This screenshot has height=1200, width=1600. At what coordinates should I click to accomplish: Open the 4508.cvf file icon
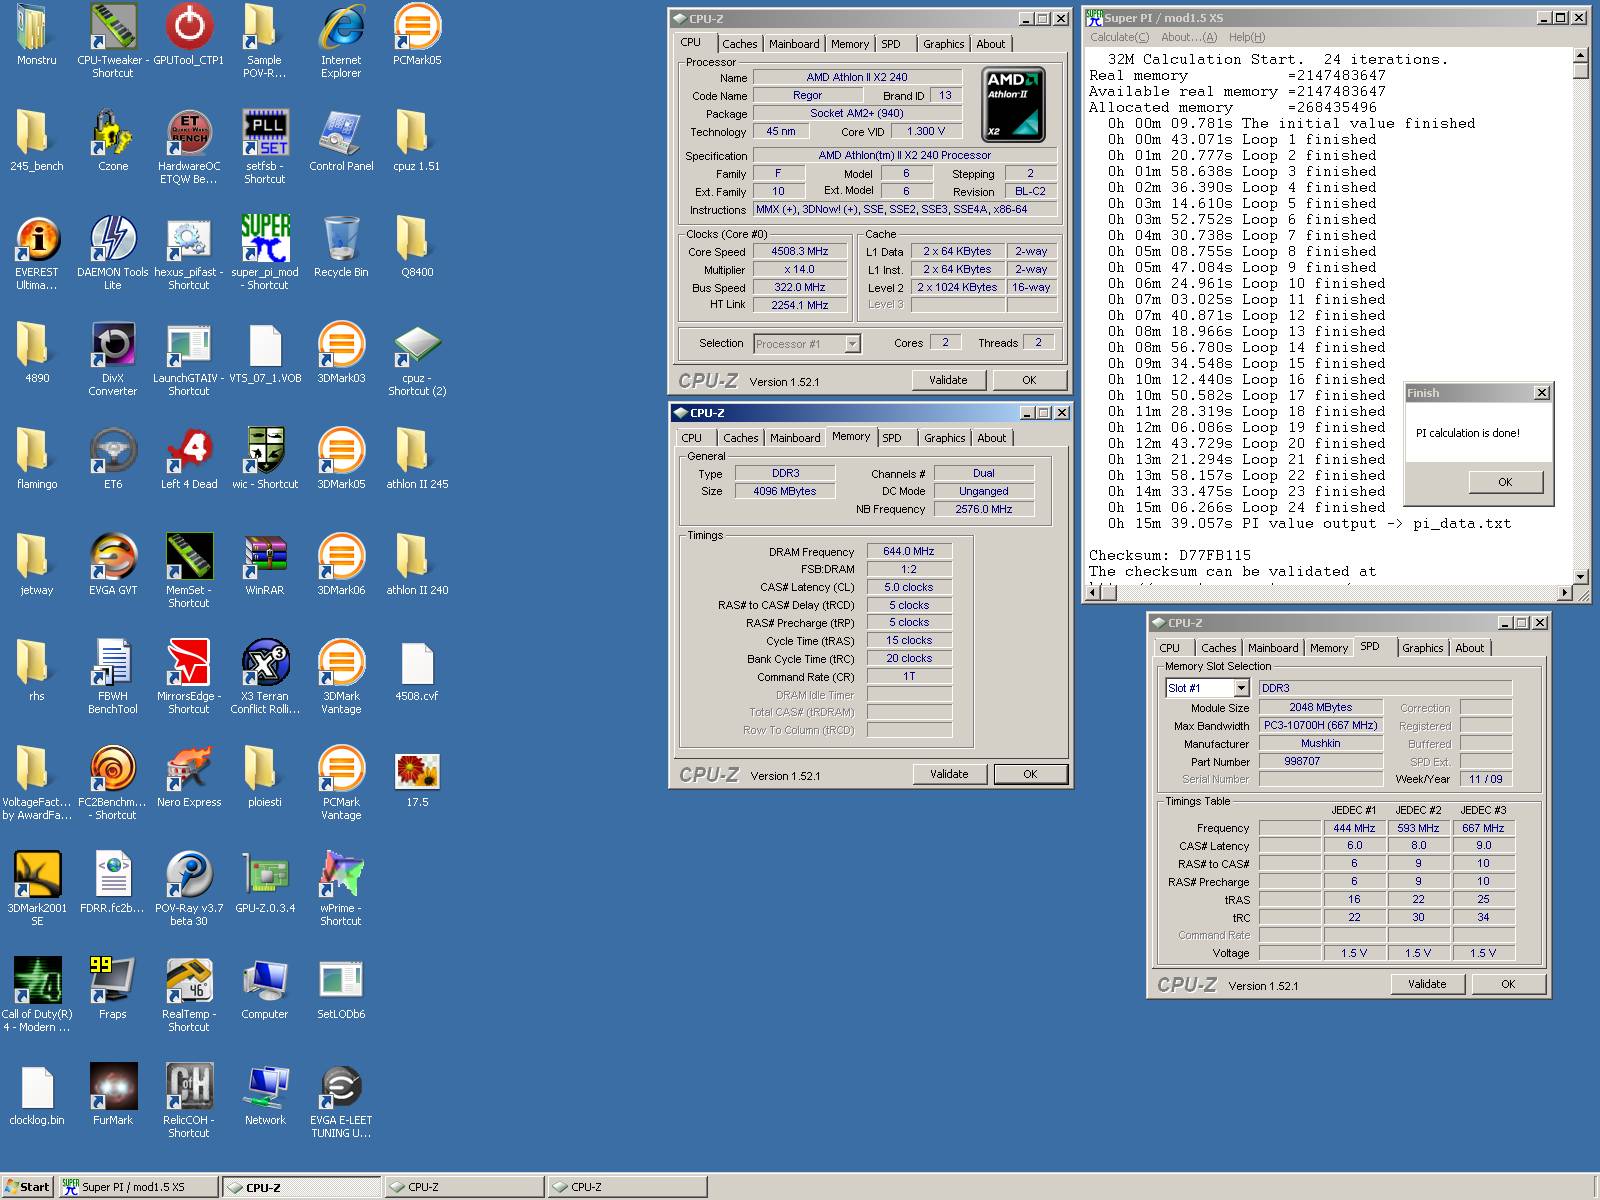[x=417, y=664]
